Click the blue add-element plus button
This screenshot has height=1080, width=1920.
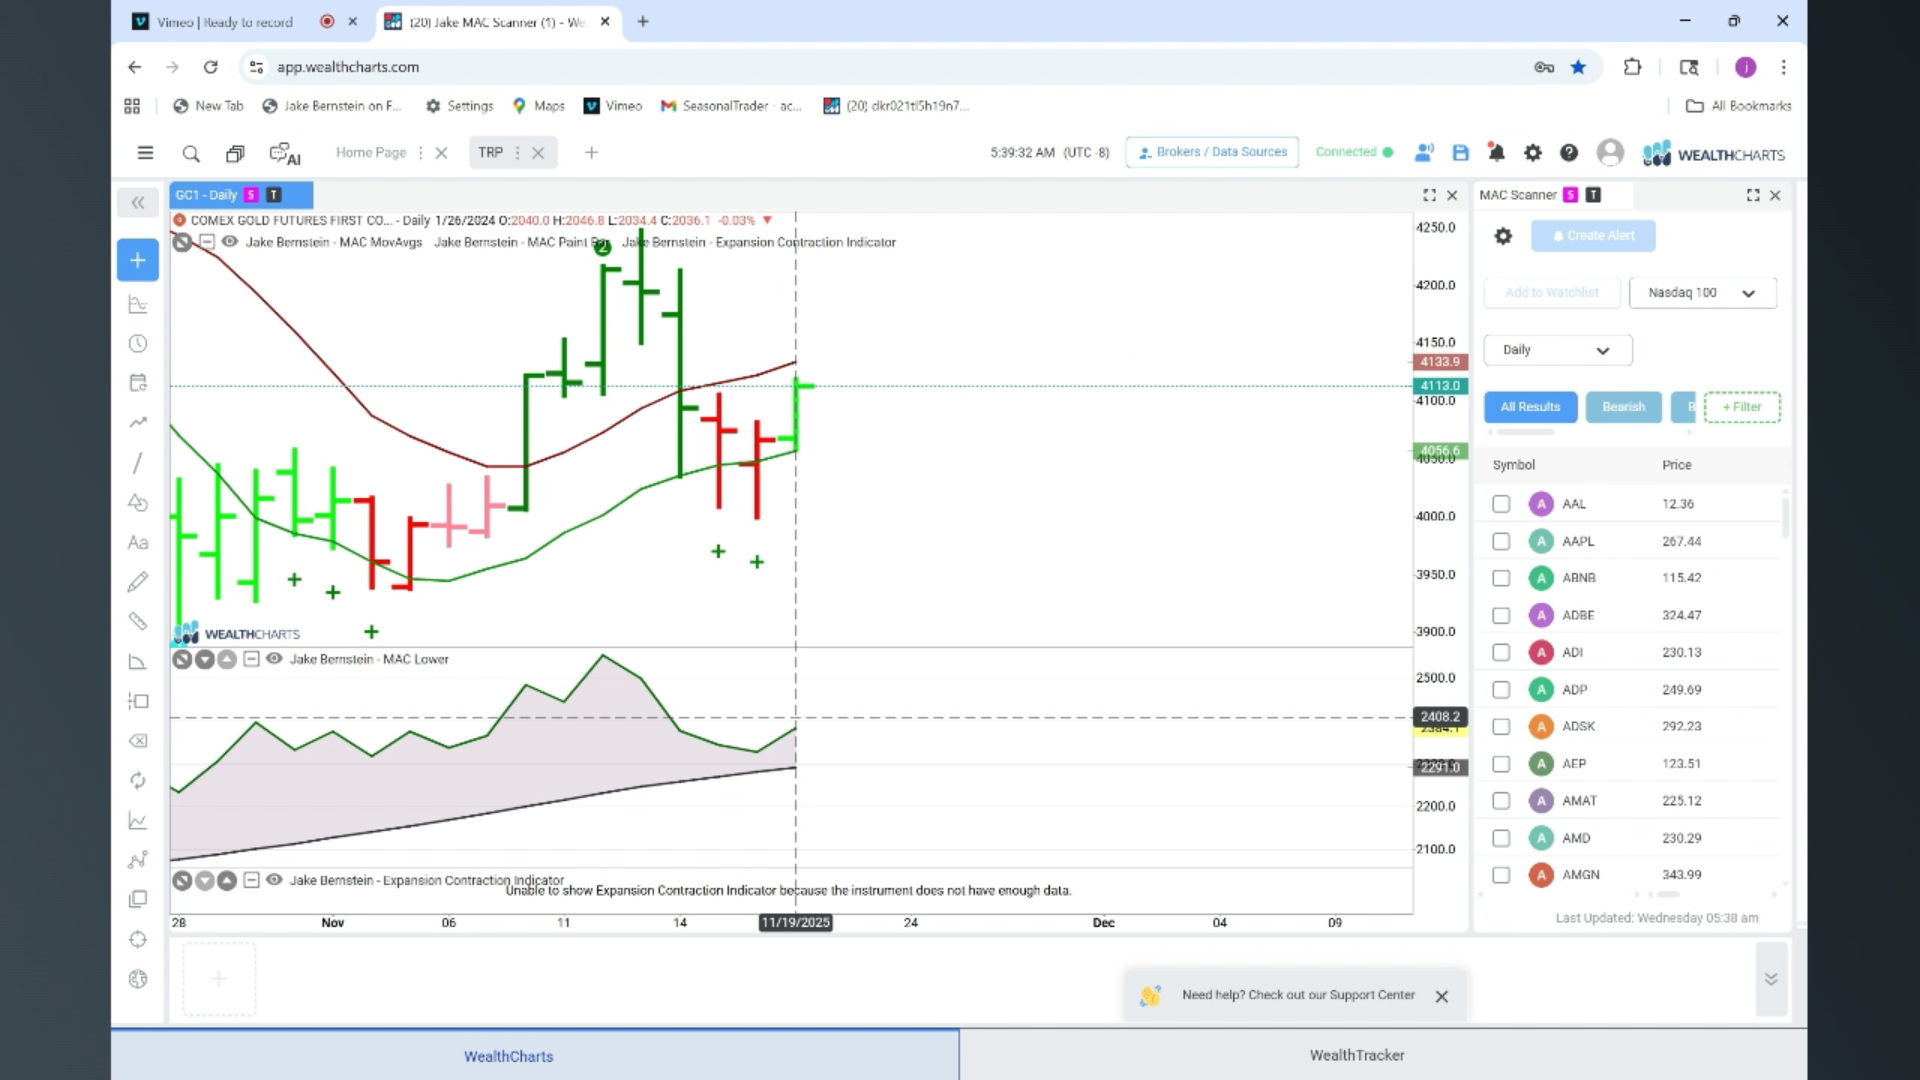[x=138, y=260]
